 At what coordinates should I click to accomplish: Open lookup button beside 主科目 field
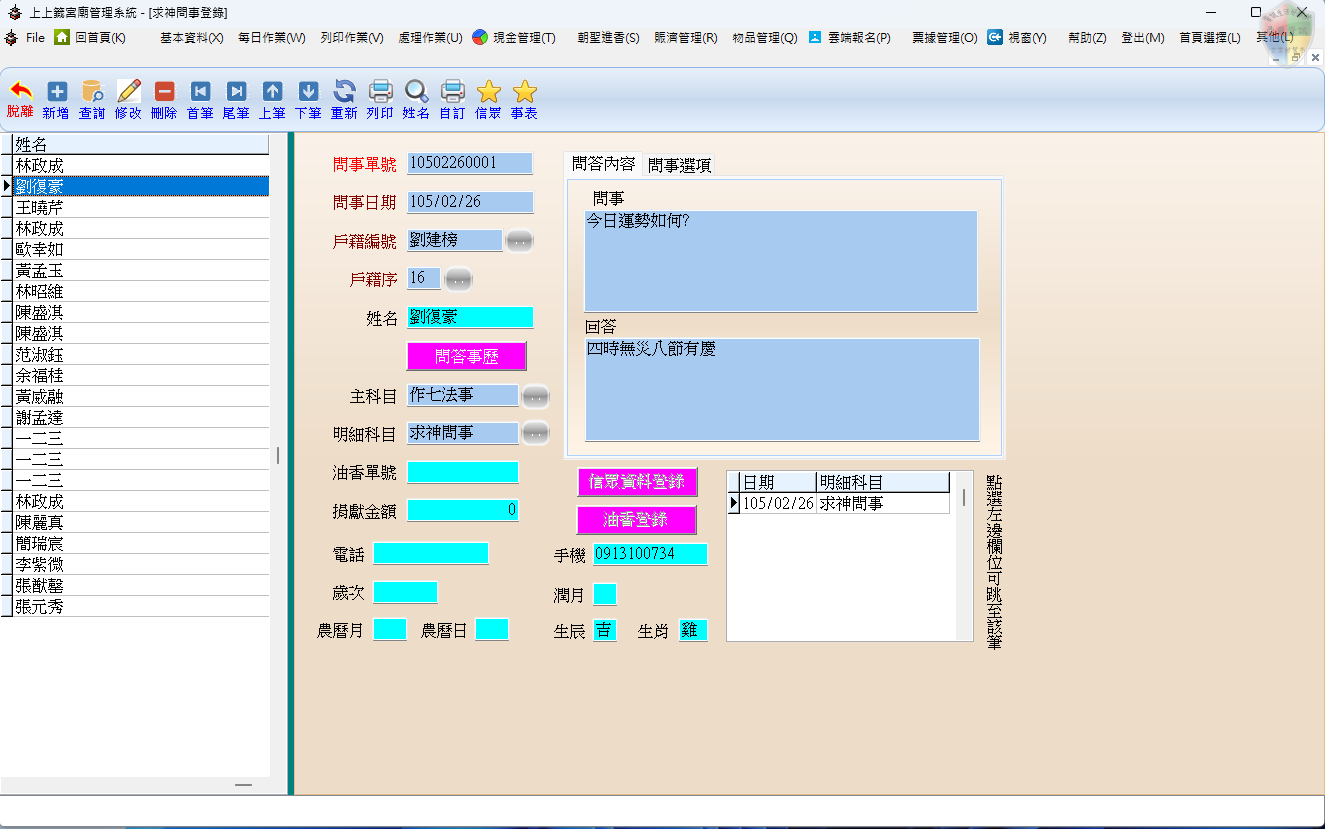coord(536,397)
